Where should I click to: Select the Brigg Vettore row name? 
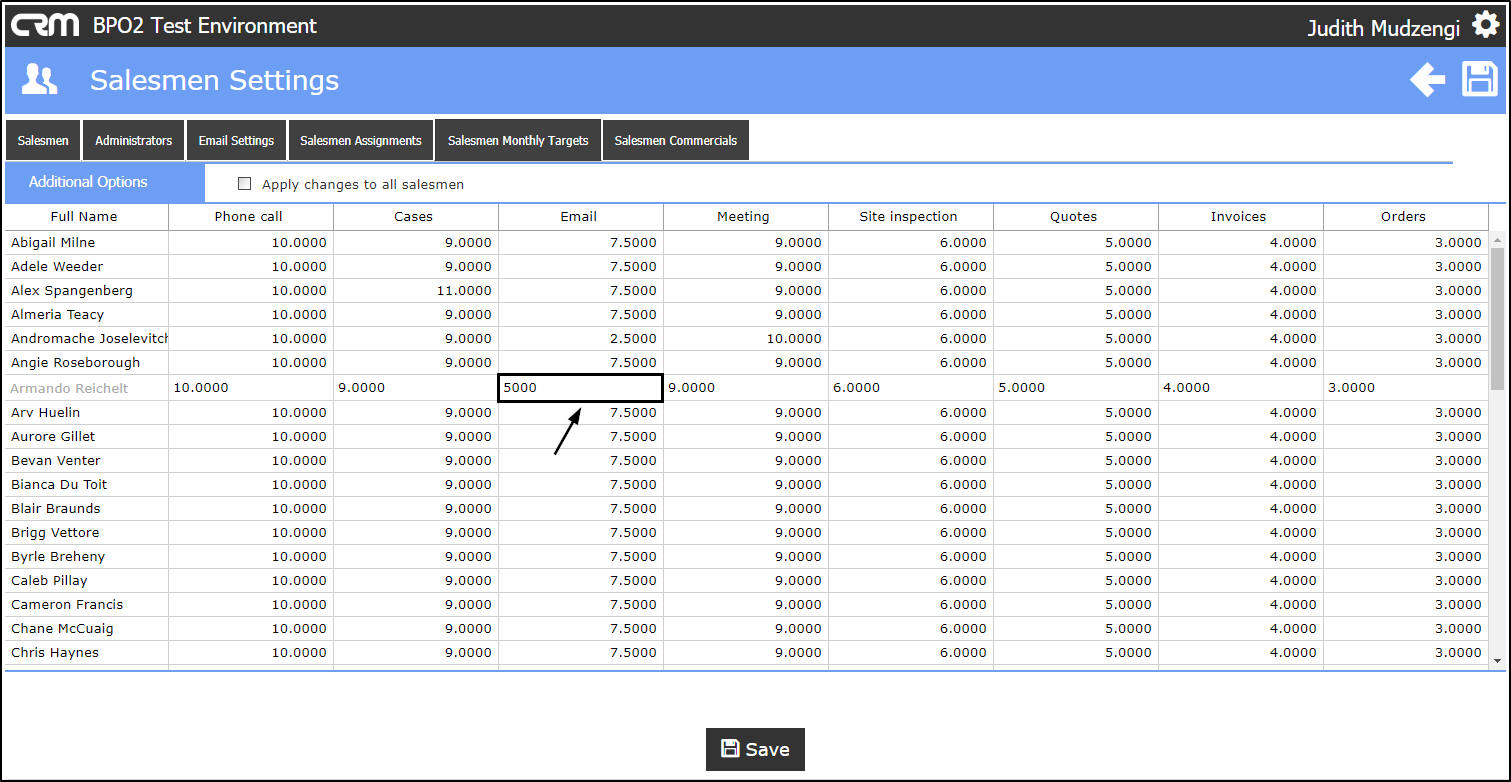[x=55, y=533]
